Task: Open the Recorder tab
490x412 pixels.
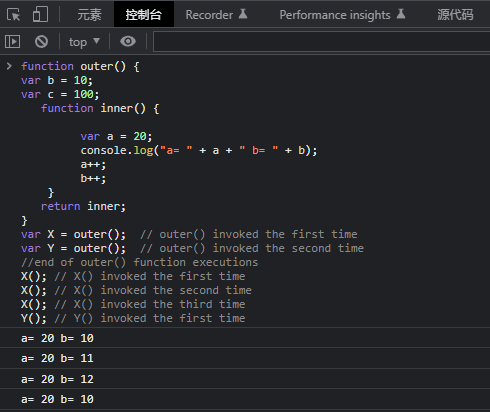Action: (x=216, y=15)
